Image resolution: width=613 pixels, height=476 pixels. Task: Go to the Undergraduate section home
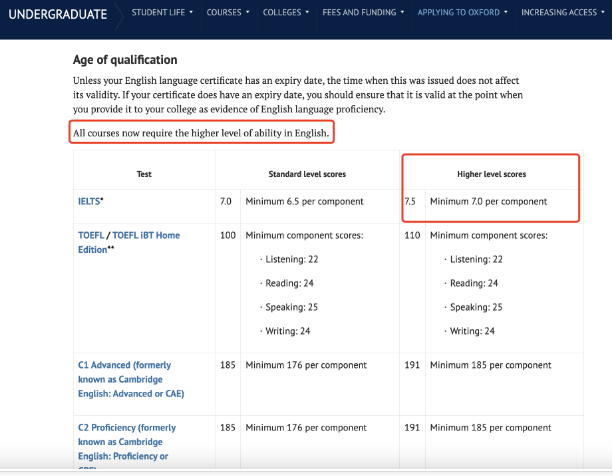pos(58,14)
